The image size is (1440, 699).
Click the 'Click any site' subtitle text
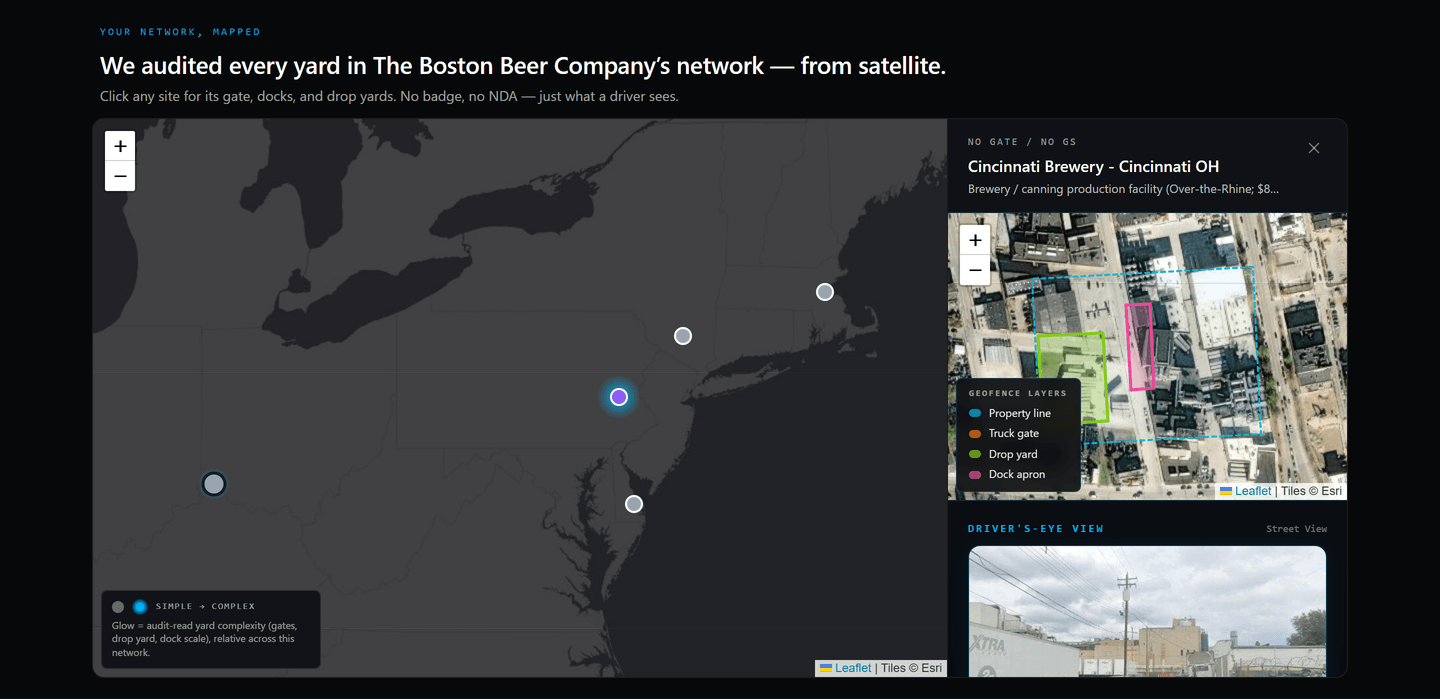click(x=389, y=97)
